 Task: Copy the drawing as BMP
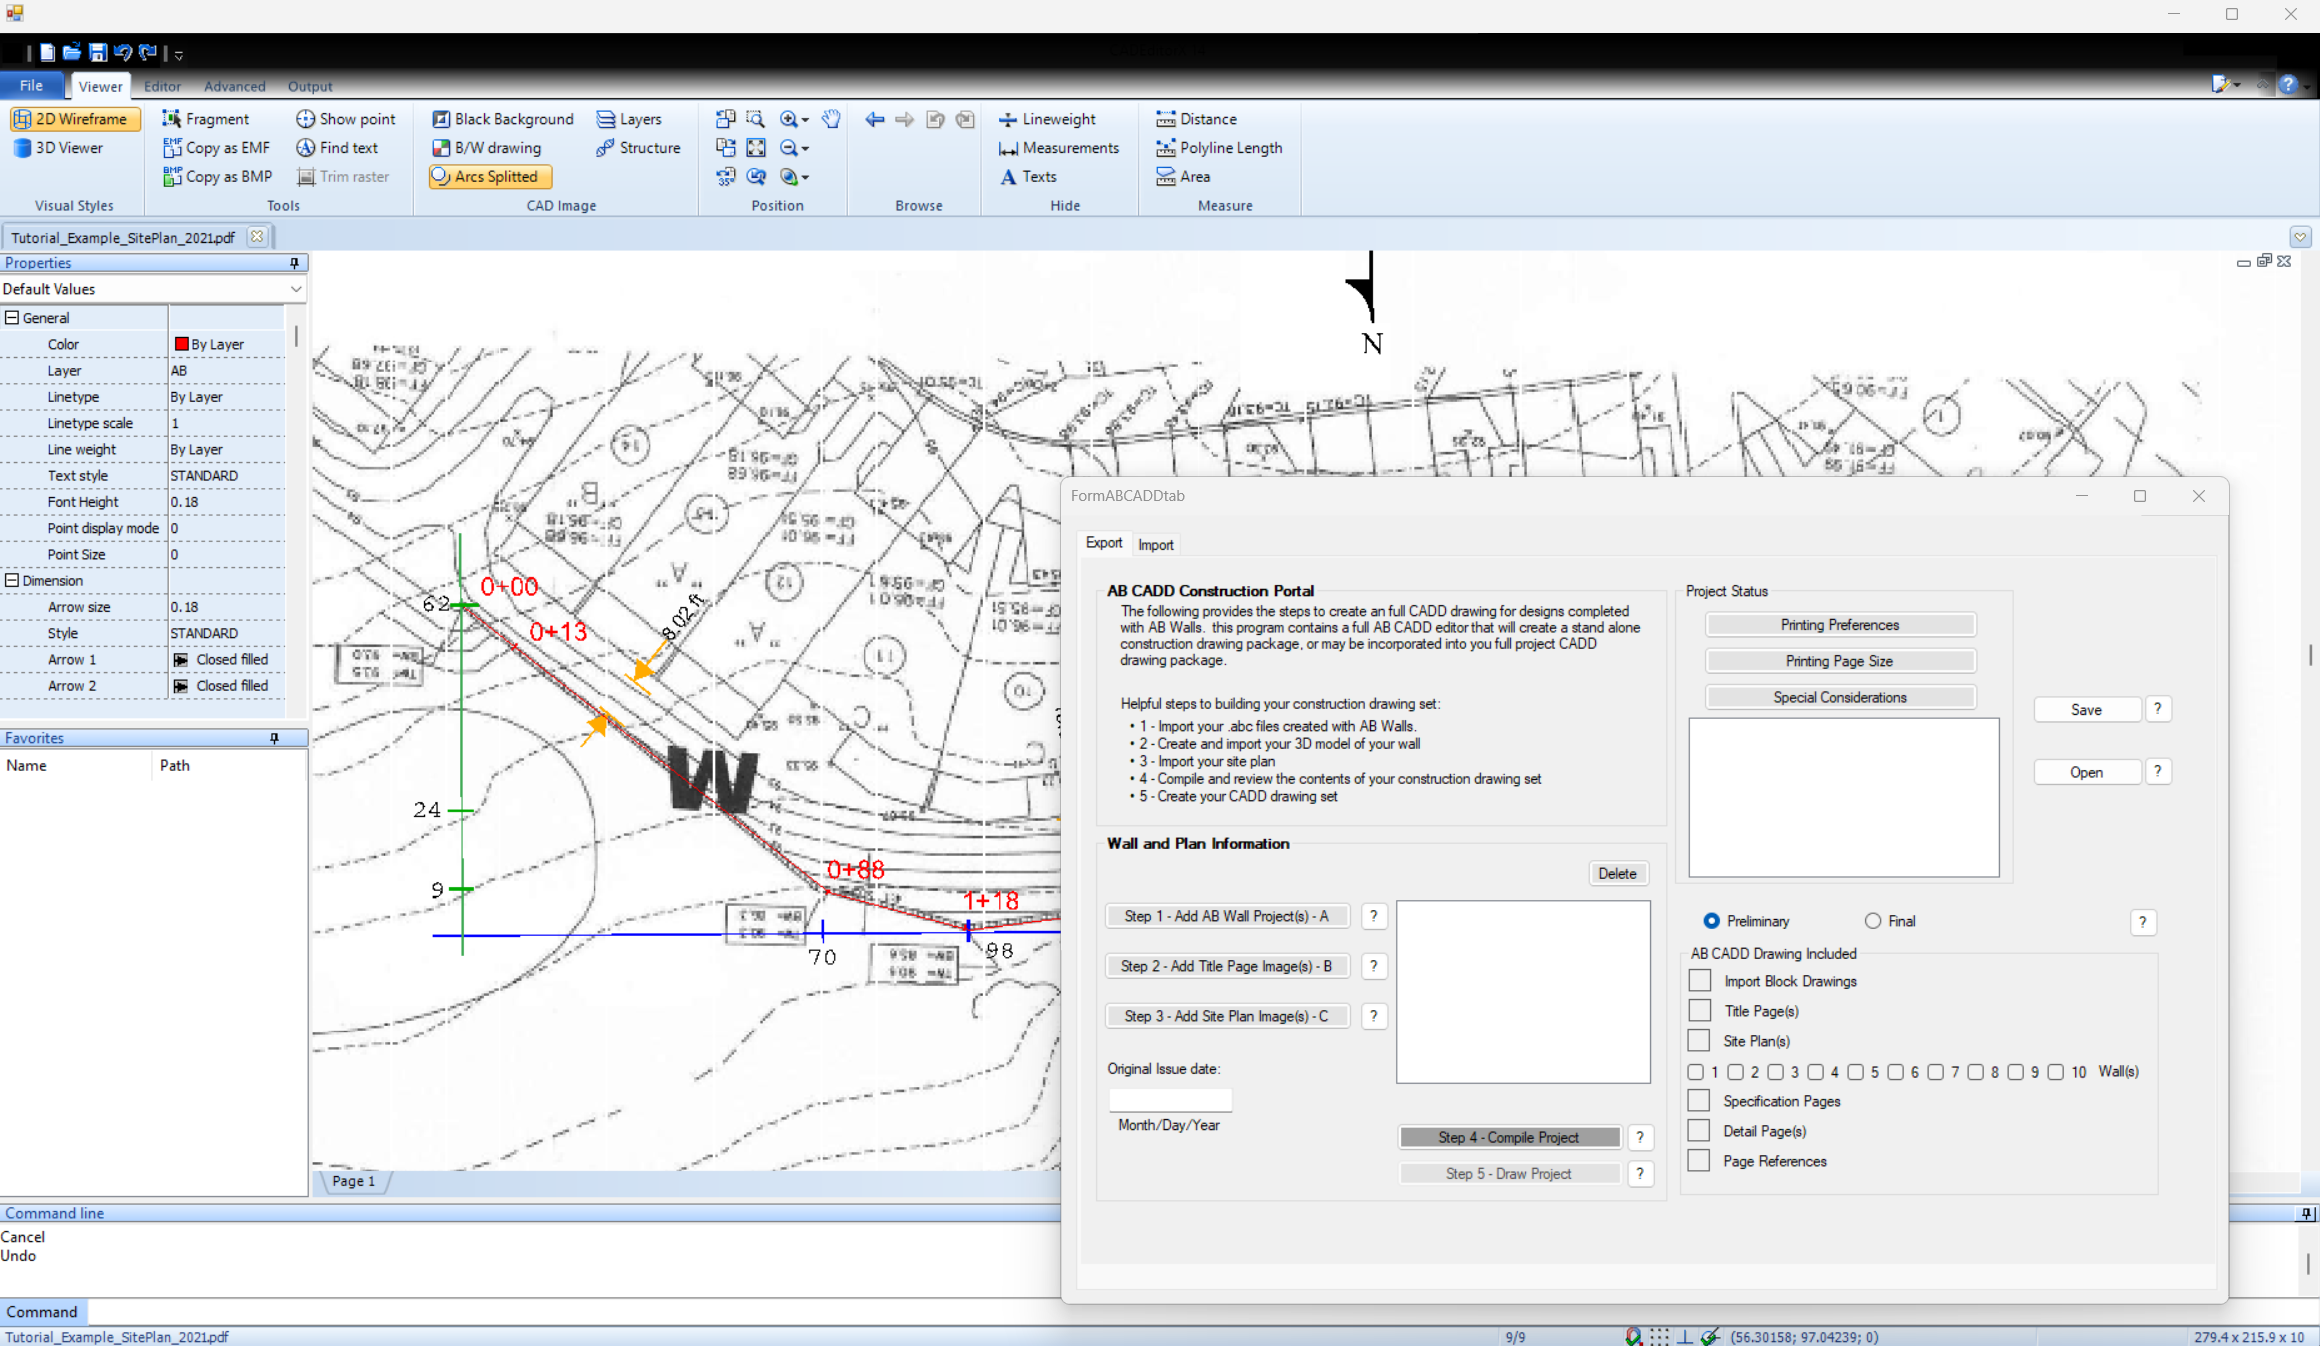[x=216, y=177]
